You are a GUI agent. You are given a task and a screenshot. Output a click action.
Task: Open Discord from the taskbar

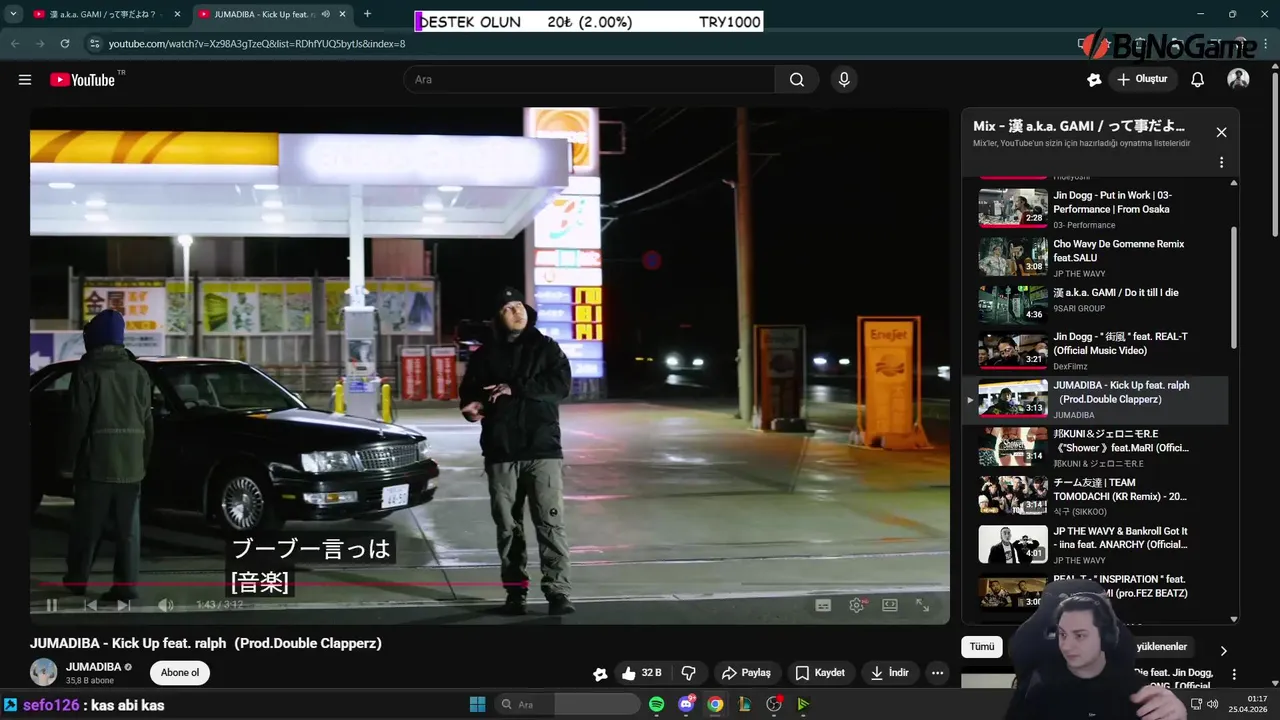click(x=686, y=705)
